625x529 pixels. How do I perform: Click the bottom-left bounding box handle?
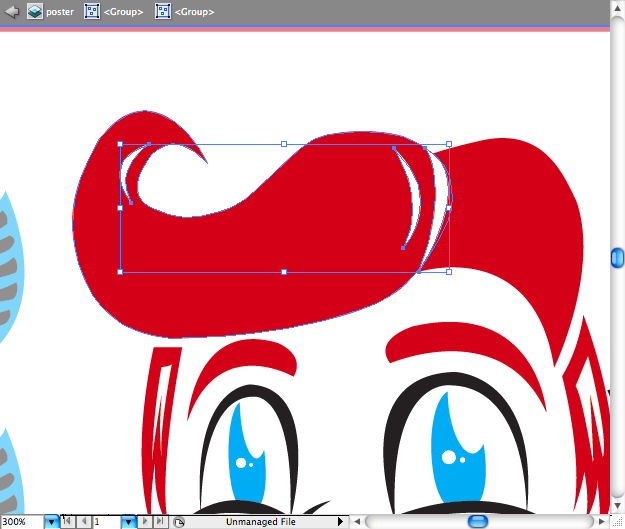click(x=120, y=272)
